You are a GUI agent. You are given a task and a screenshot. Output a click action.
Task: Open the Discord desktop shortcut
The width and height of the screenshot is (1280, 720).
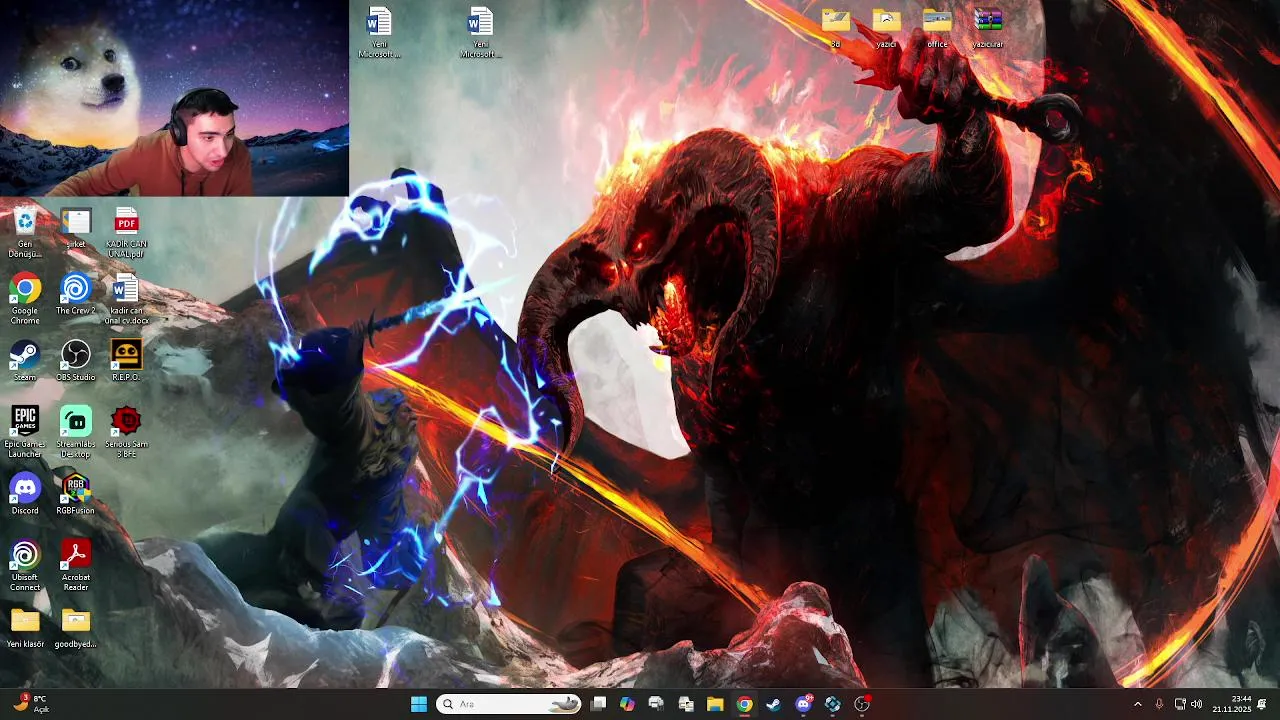pyautogui.click(x=25, y=495)
